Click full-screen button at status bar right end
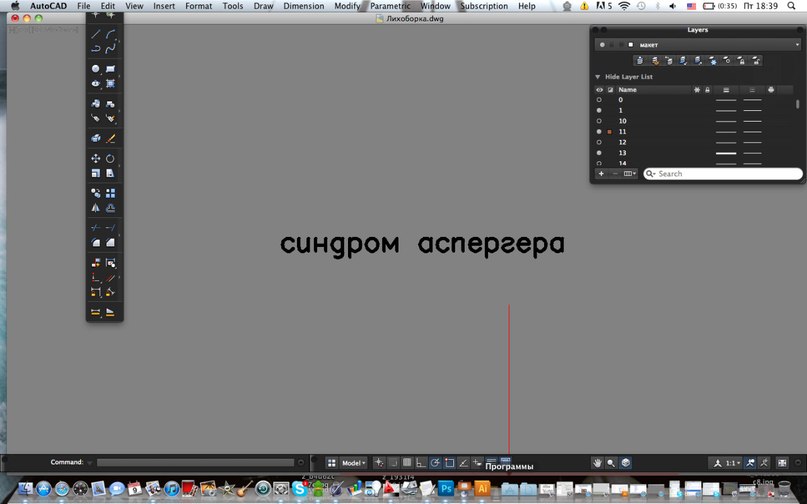Image resolution: width=807 pixels, height=504 pixels. (x=782, y=463)
